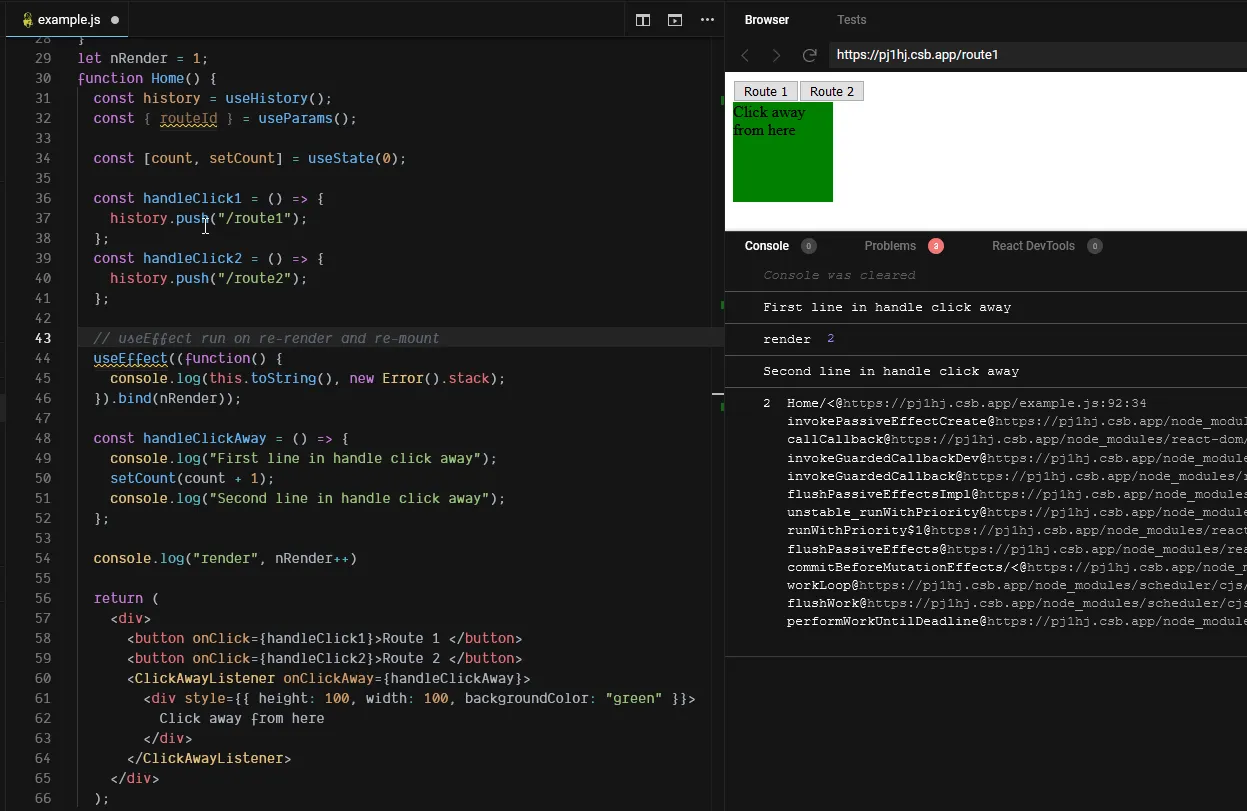
Task: Click line number 56 in the gutter
Action: (43, 598)
